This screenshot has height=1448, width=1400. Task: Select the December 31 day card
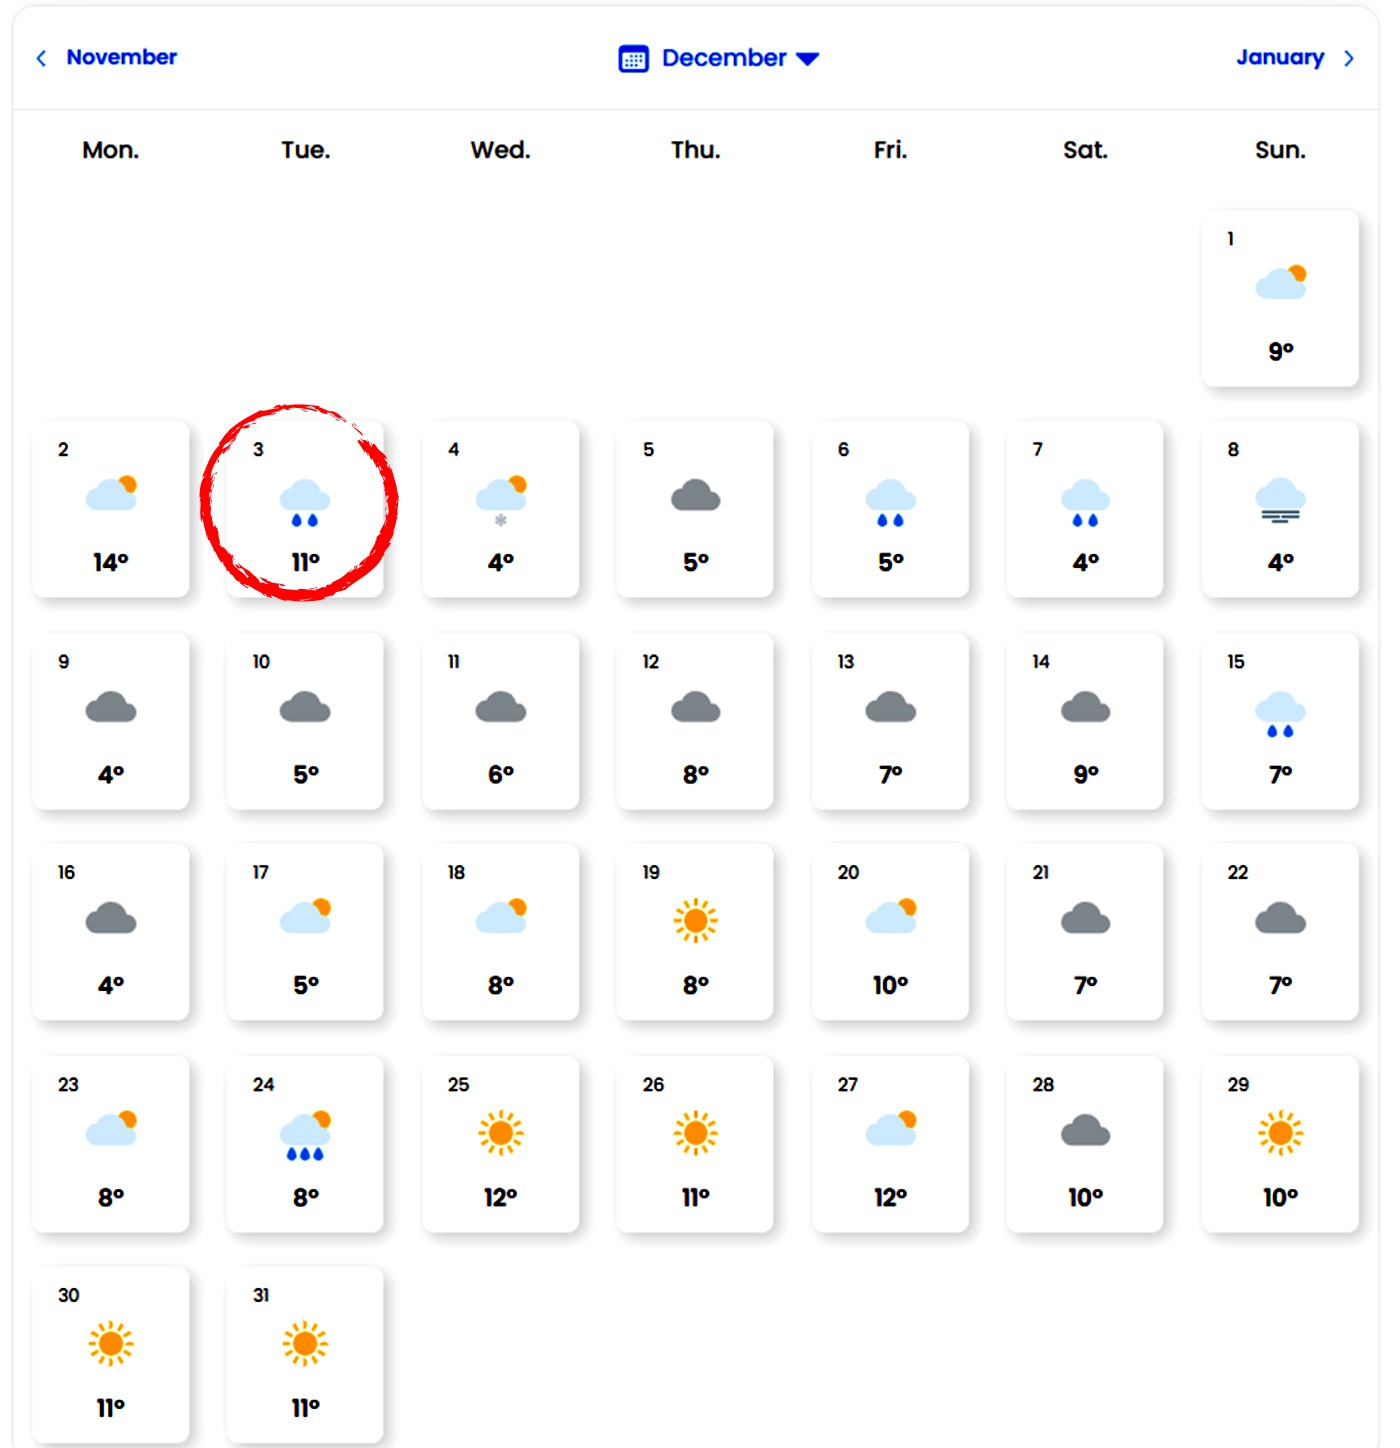tap(305, 1354)
